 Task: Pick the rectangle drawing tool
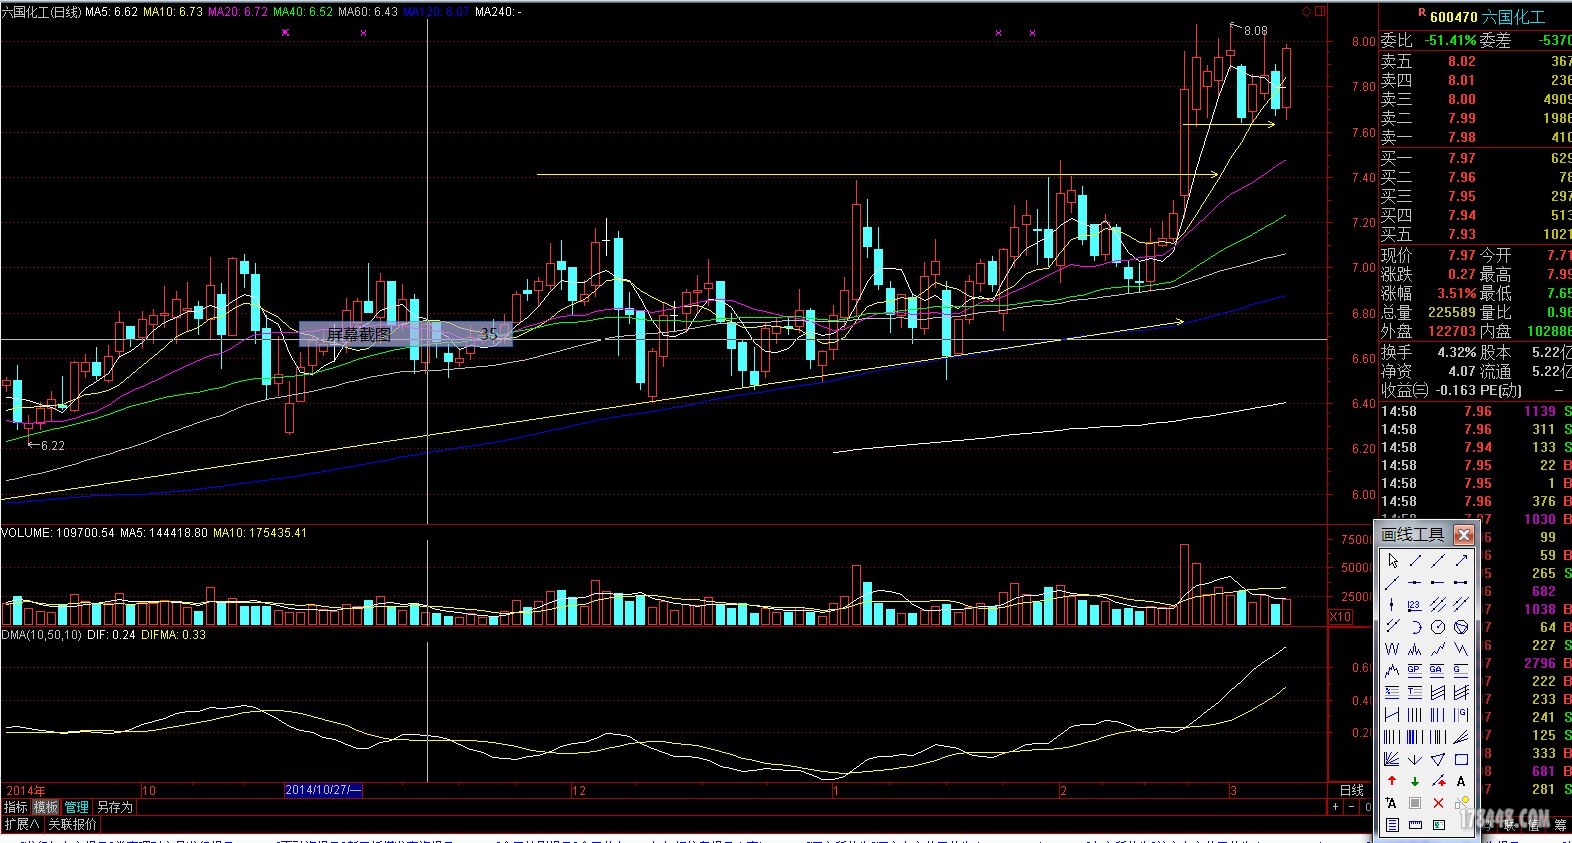pos(1461,759)
